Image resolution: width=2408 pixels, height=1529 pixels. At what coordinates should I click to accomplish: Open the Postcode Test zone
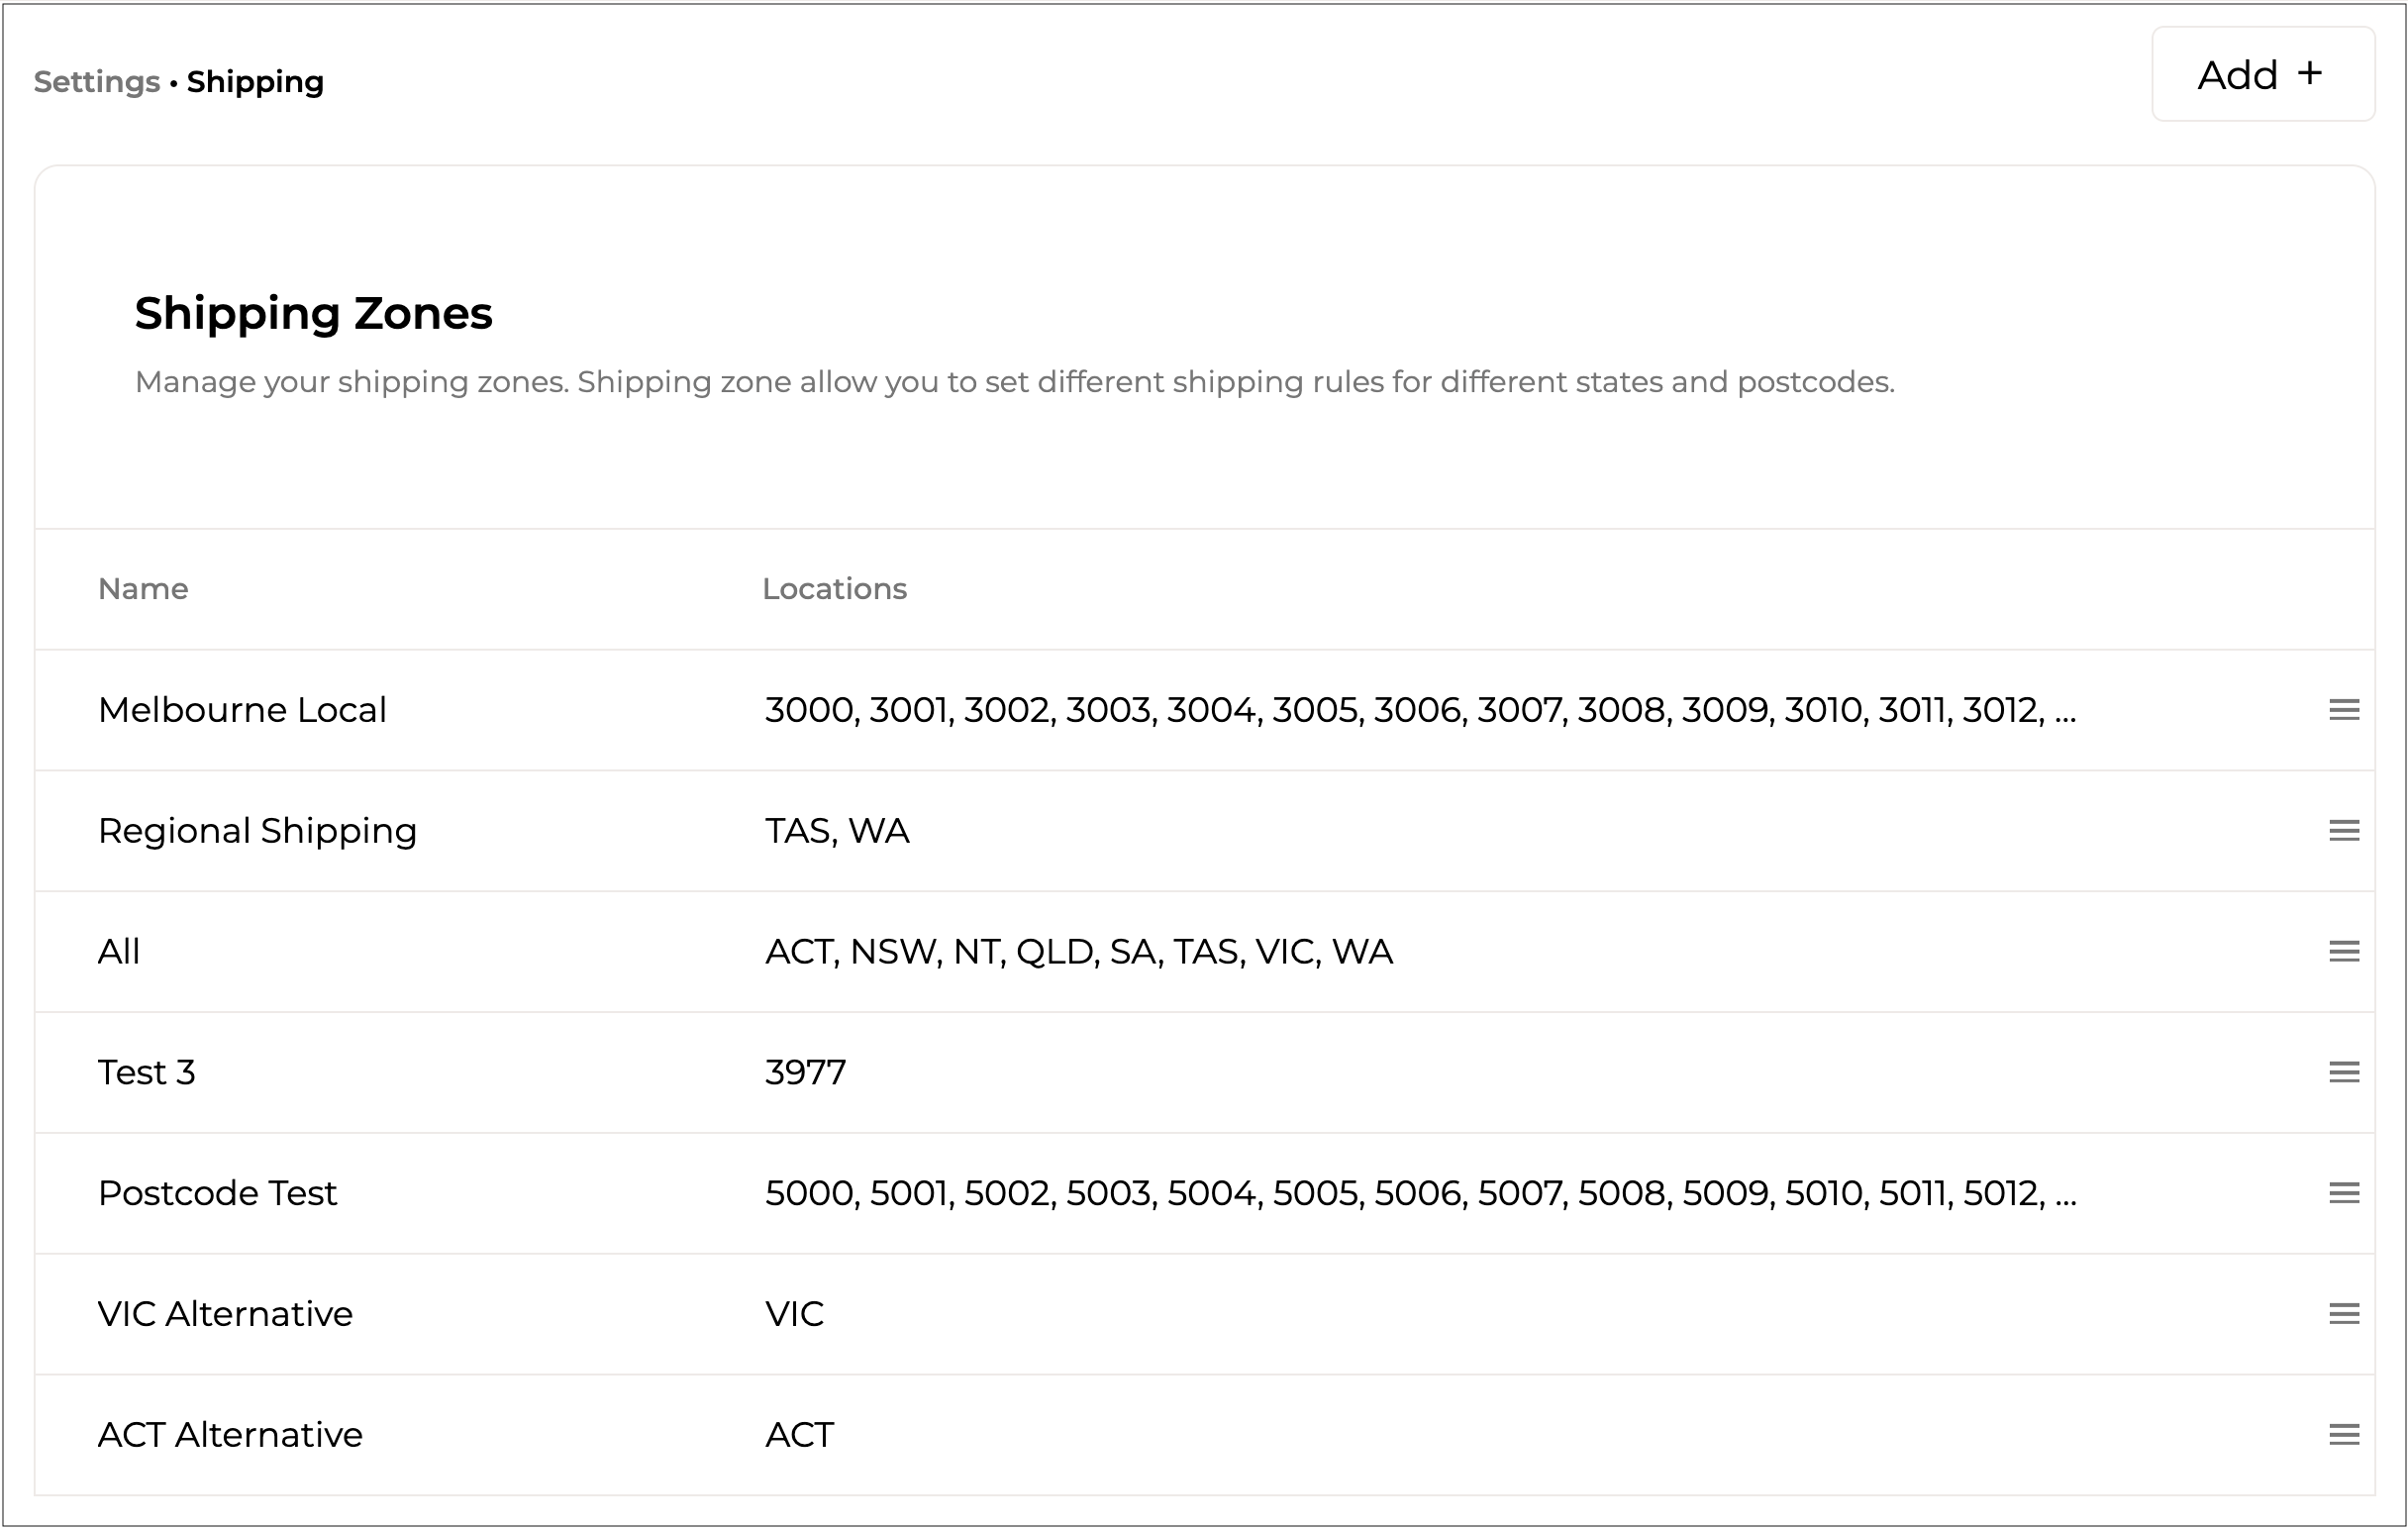[x=217, y=1193]
